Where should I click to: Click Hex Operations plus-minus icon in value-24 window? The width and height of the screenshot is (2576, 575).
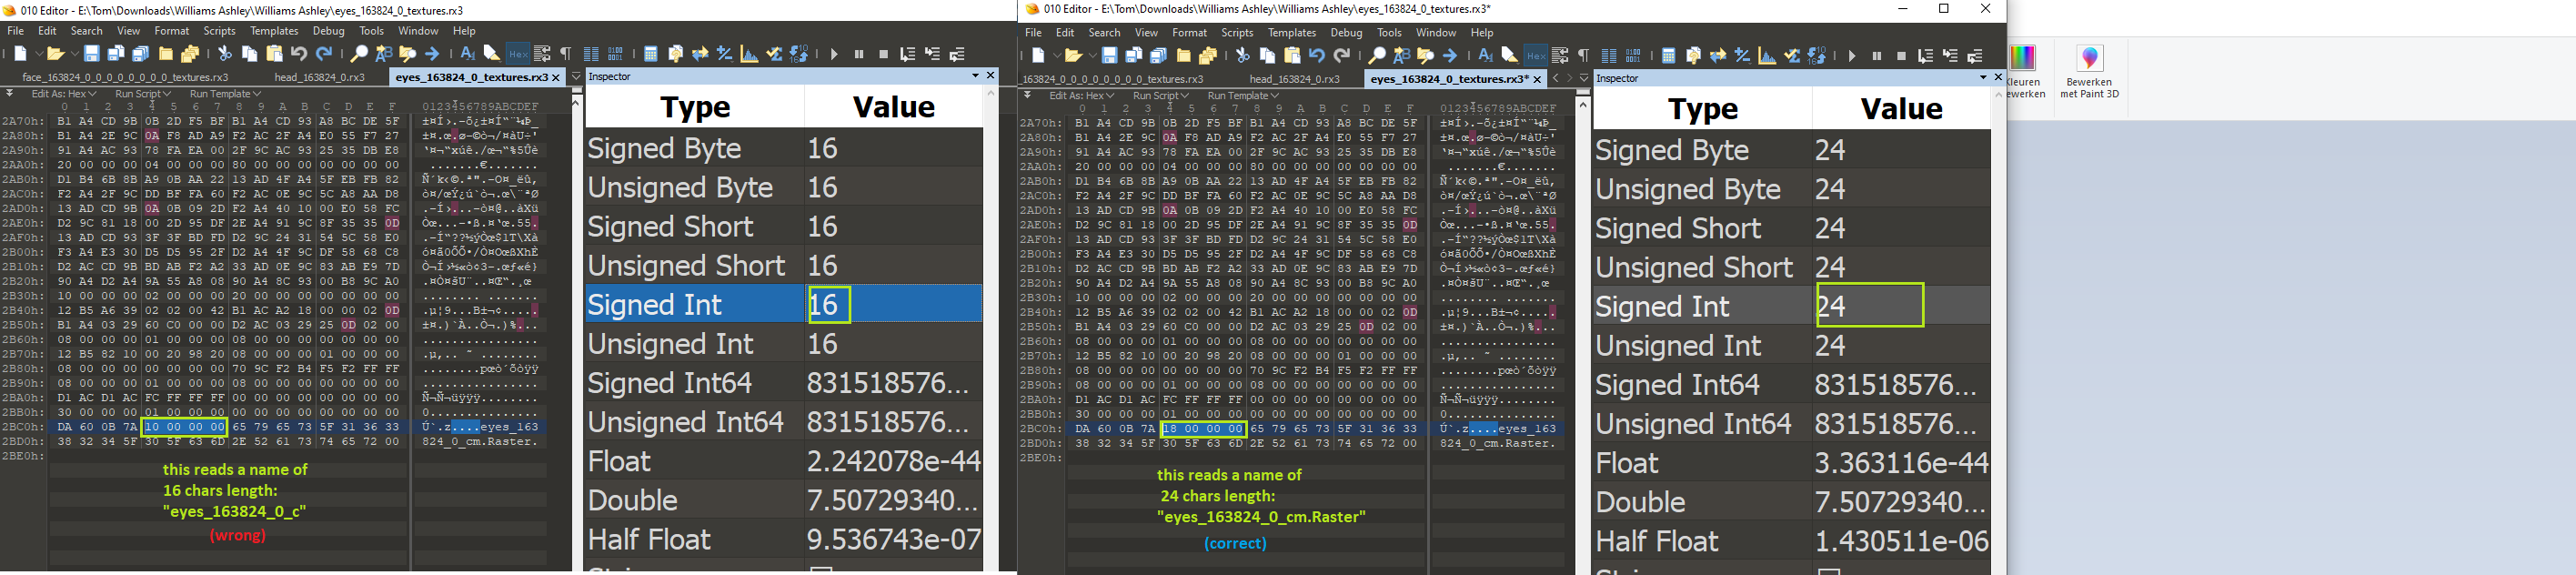tap(1743, 56)
